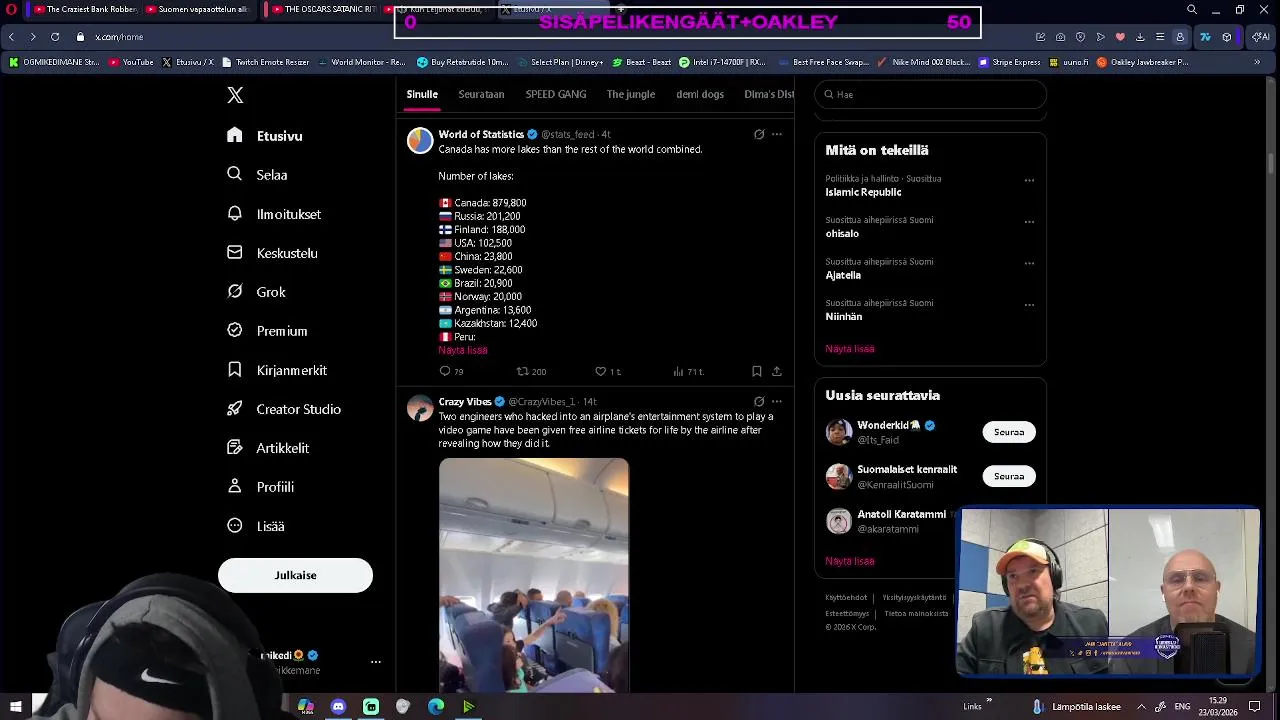This screenshot has width=1280, height=720.
Task: Switch to The jungle tab
Action: [x=631, y=94]
